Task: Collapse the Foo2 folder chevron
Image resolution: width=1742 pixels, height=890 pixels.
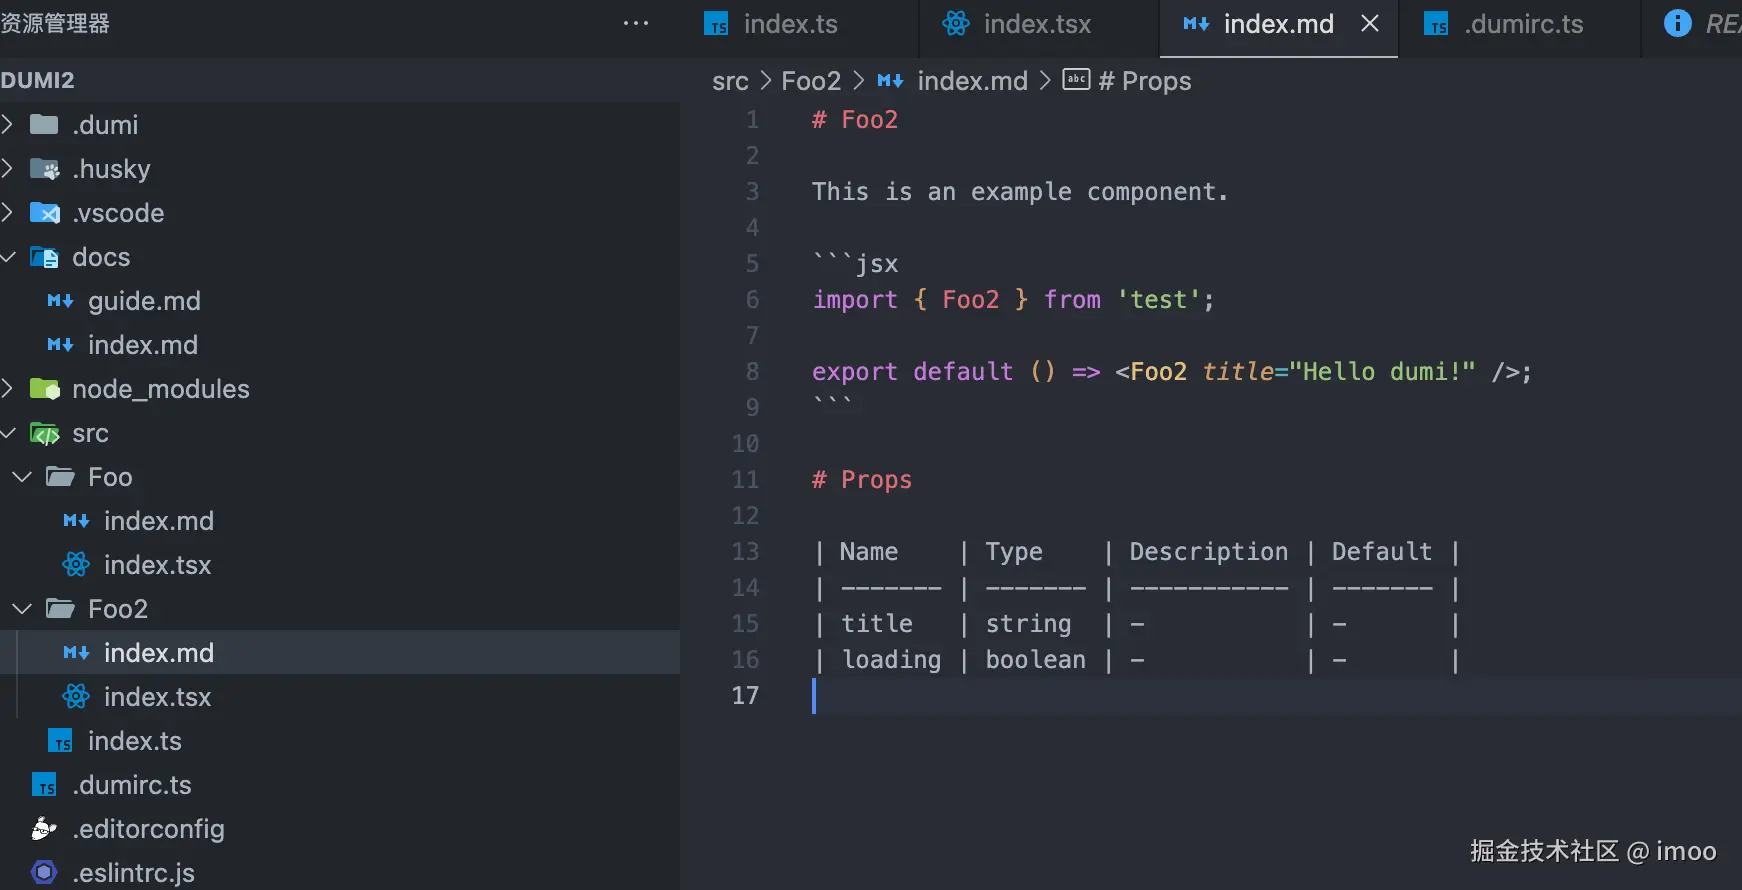Action: tap(22, 608)
